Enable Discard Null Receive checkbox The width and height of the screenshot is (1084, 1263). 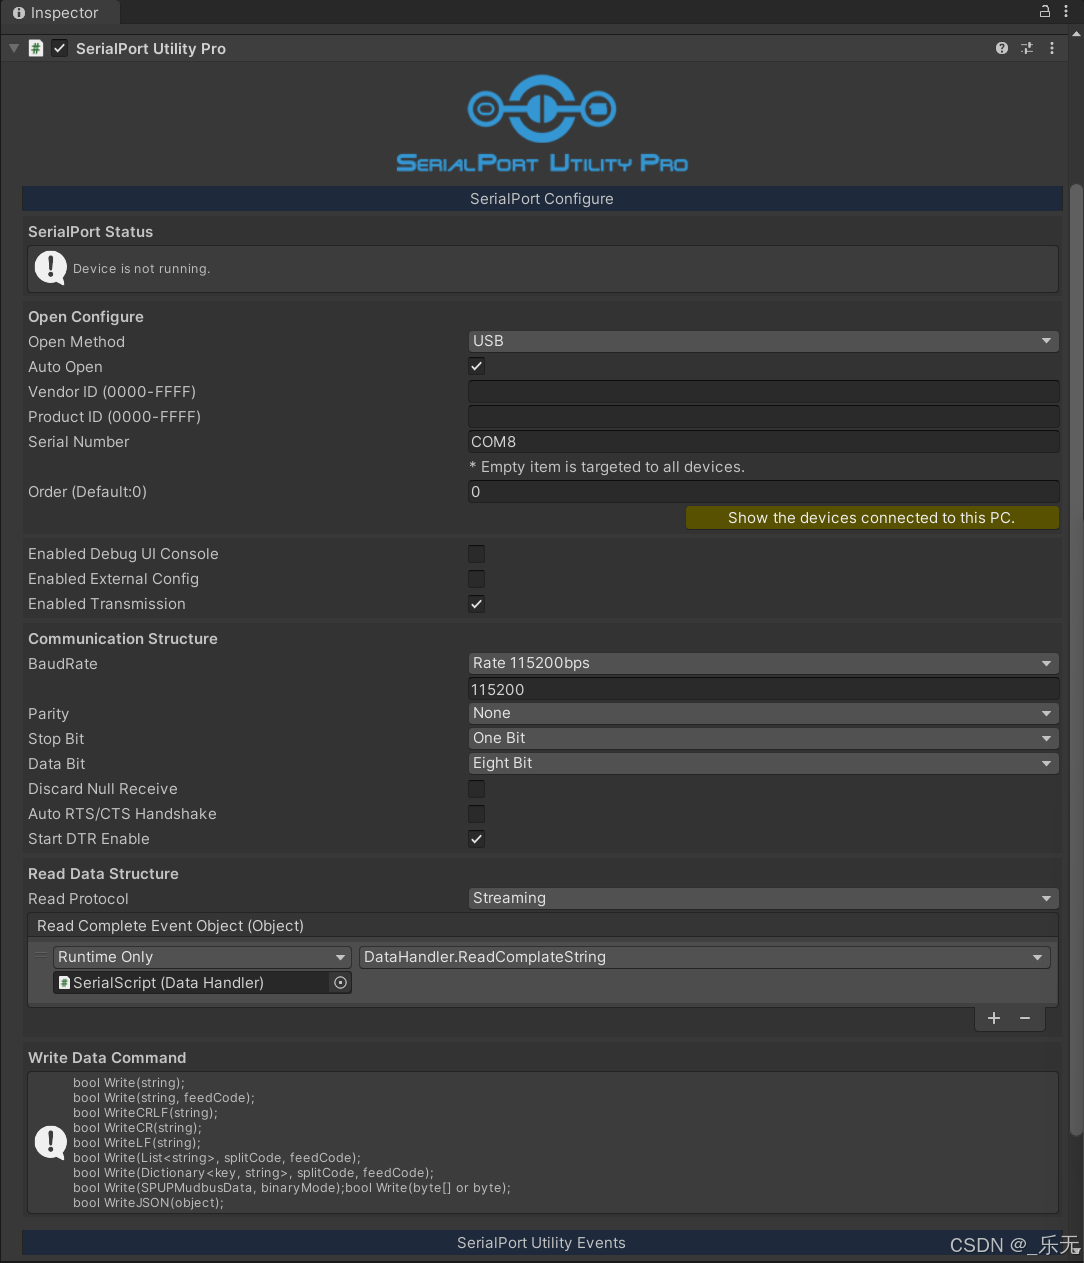click(x=477, y=789)
